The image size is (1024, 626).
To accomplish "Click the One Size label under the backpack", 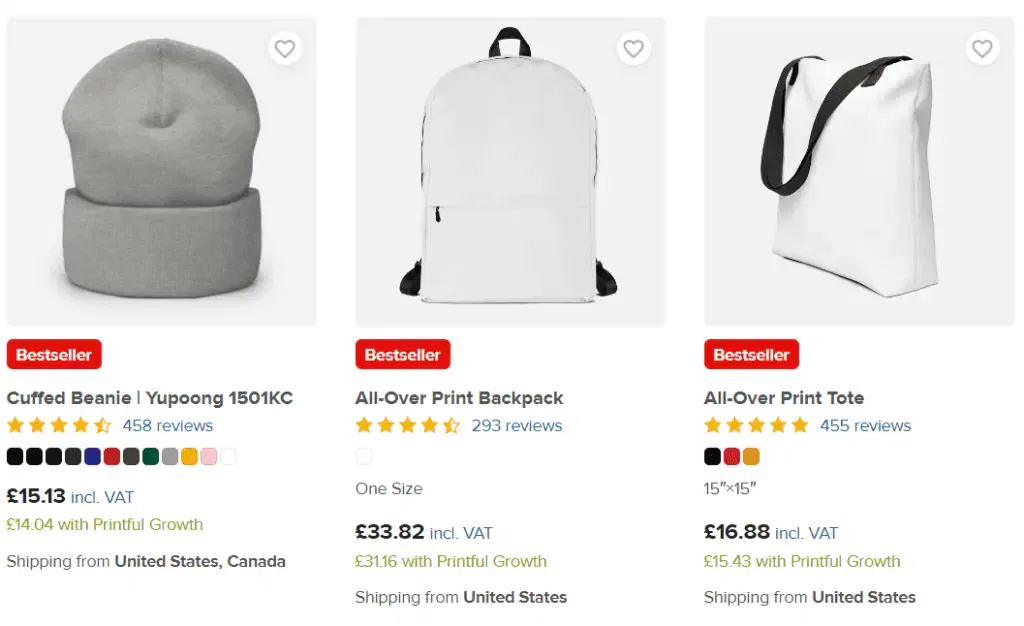I will click(x=389, y=489).
